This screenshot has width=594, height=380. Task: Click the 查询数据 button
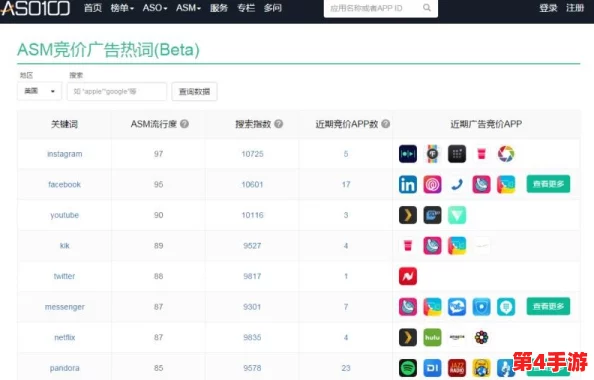(x=194, y=91)
